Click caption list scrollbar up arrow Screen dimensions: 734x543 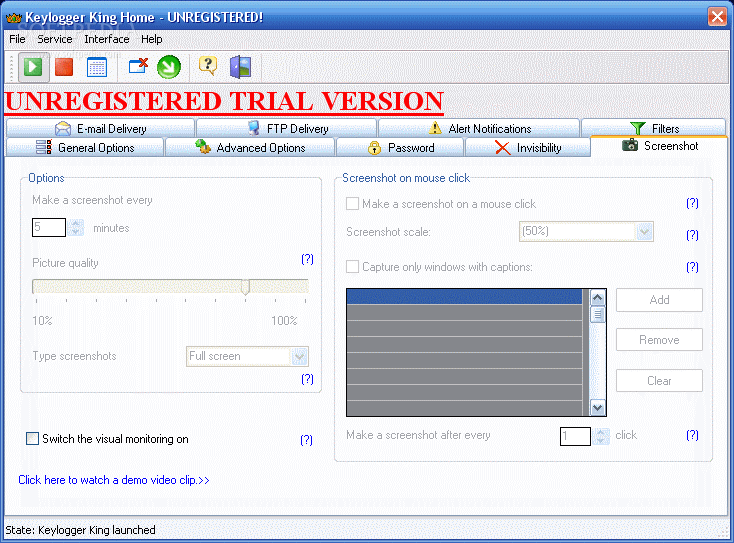click(x=597, y=298)
